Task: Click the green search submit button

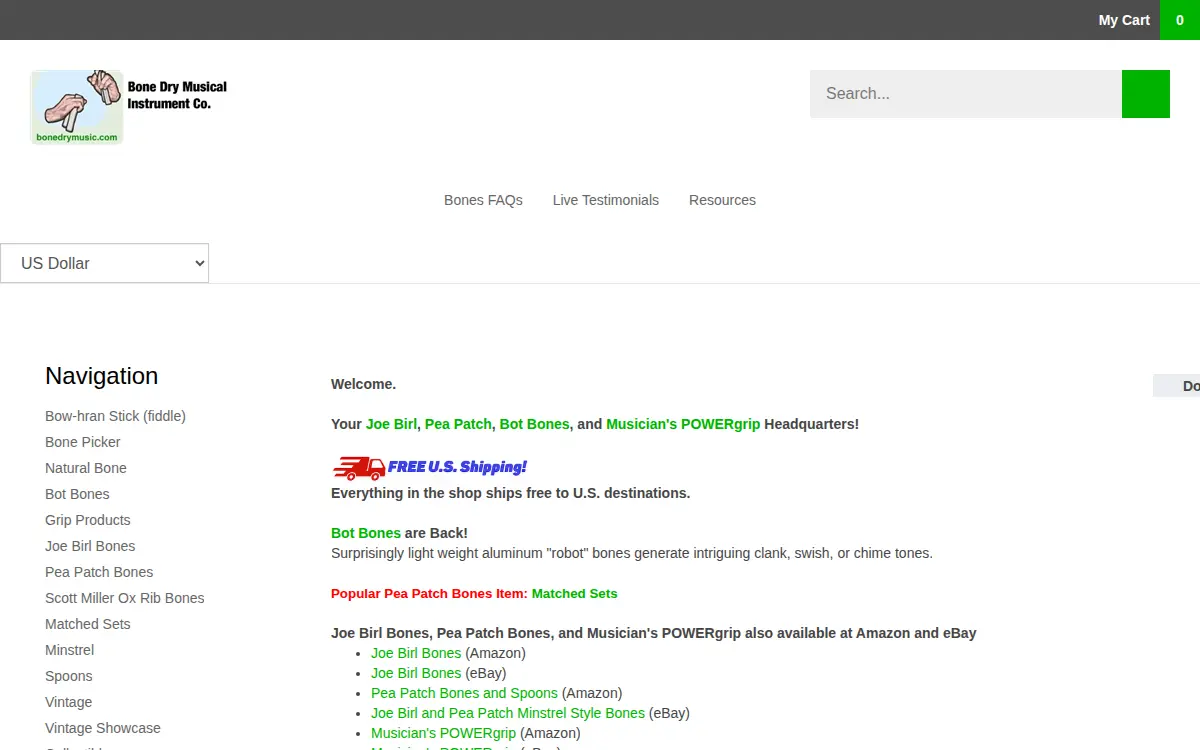Action: 1146,94
